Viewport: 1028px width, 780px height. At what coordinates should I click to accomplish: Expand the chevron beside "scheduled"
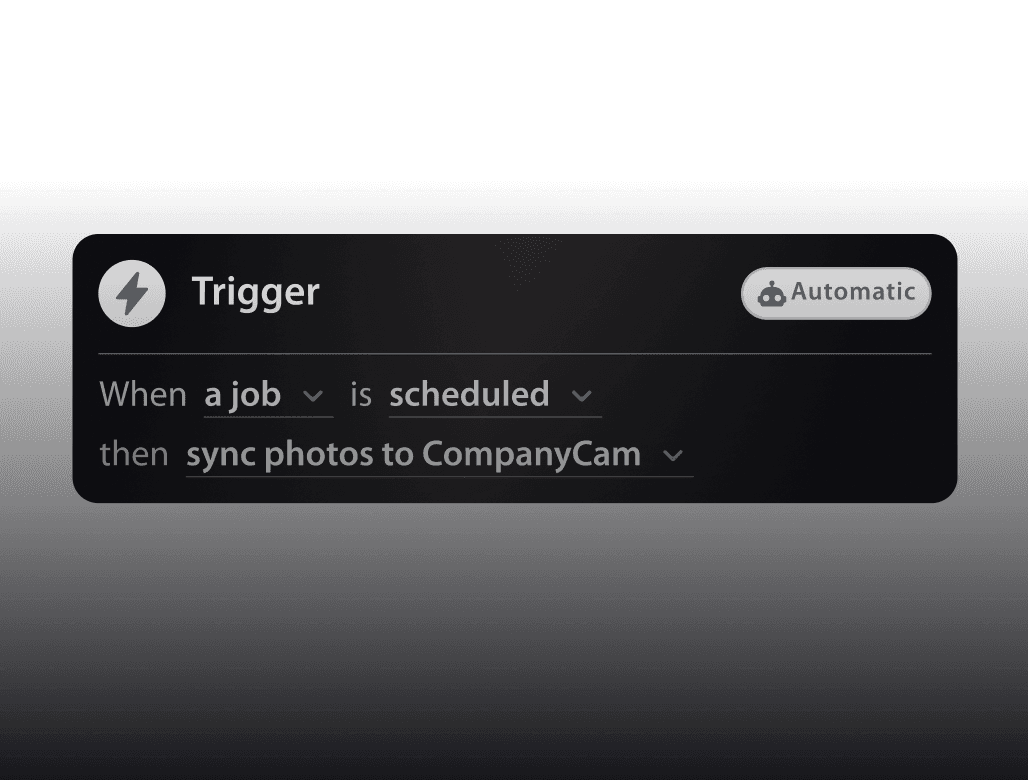coord(582,396)
